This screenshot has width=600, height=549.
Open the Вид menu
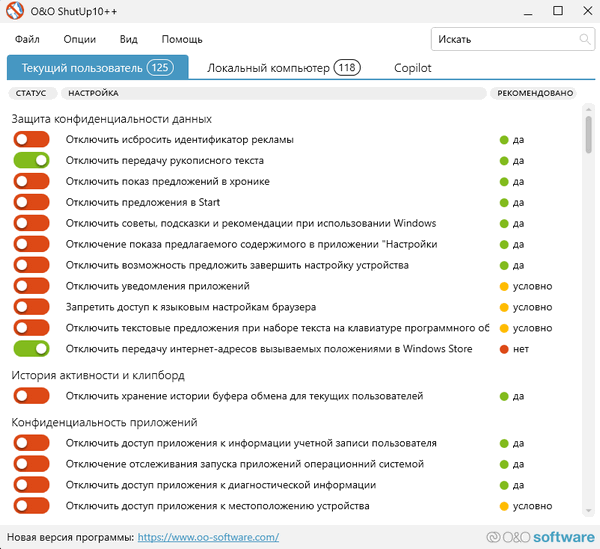click(x=129, y=39)
